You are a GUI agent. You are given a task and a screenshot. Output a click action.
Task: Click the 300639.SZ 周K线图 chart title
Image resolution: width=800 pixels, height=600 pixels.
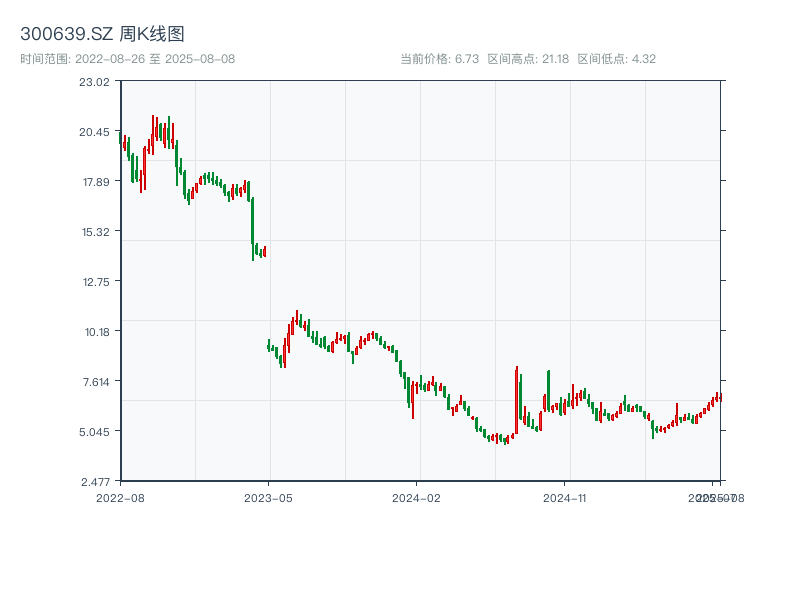click(102, 35)
